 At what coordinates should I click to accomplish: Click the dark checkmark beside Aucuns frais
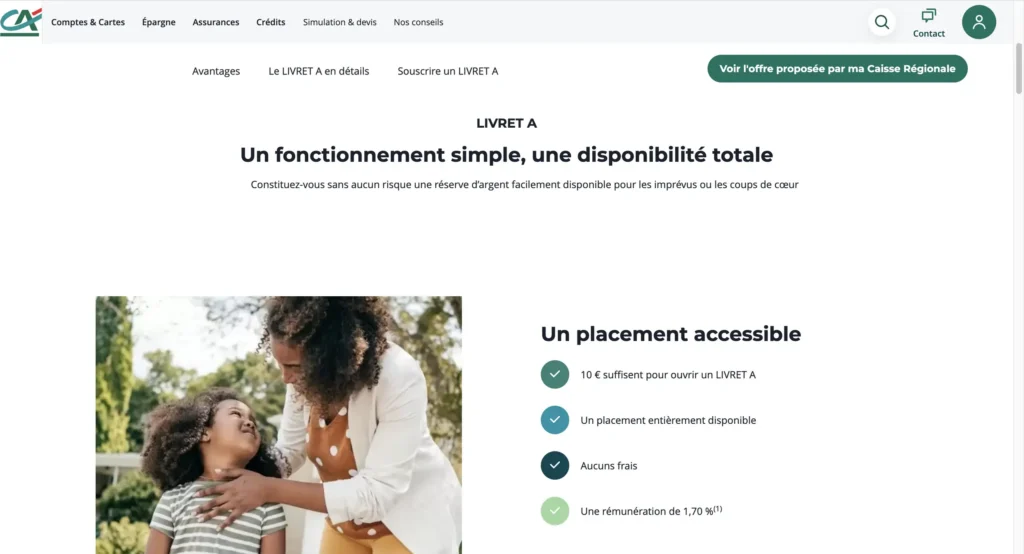(x=554, y=465)
